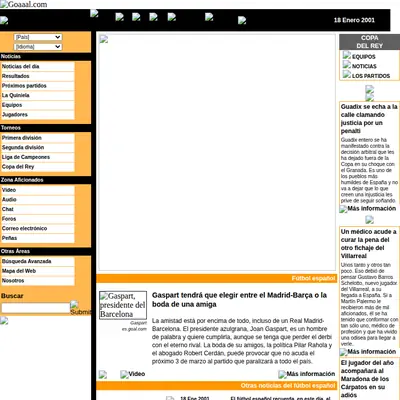
Task: Click the icon beside Noticias in Copa del Rey
Action: 347,65
